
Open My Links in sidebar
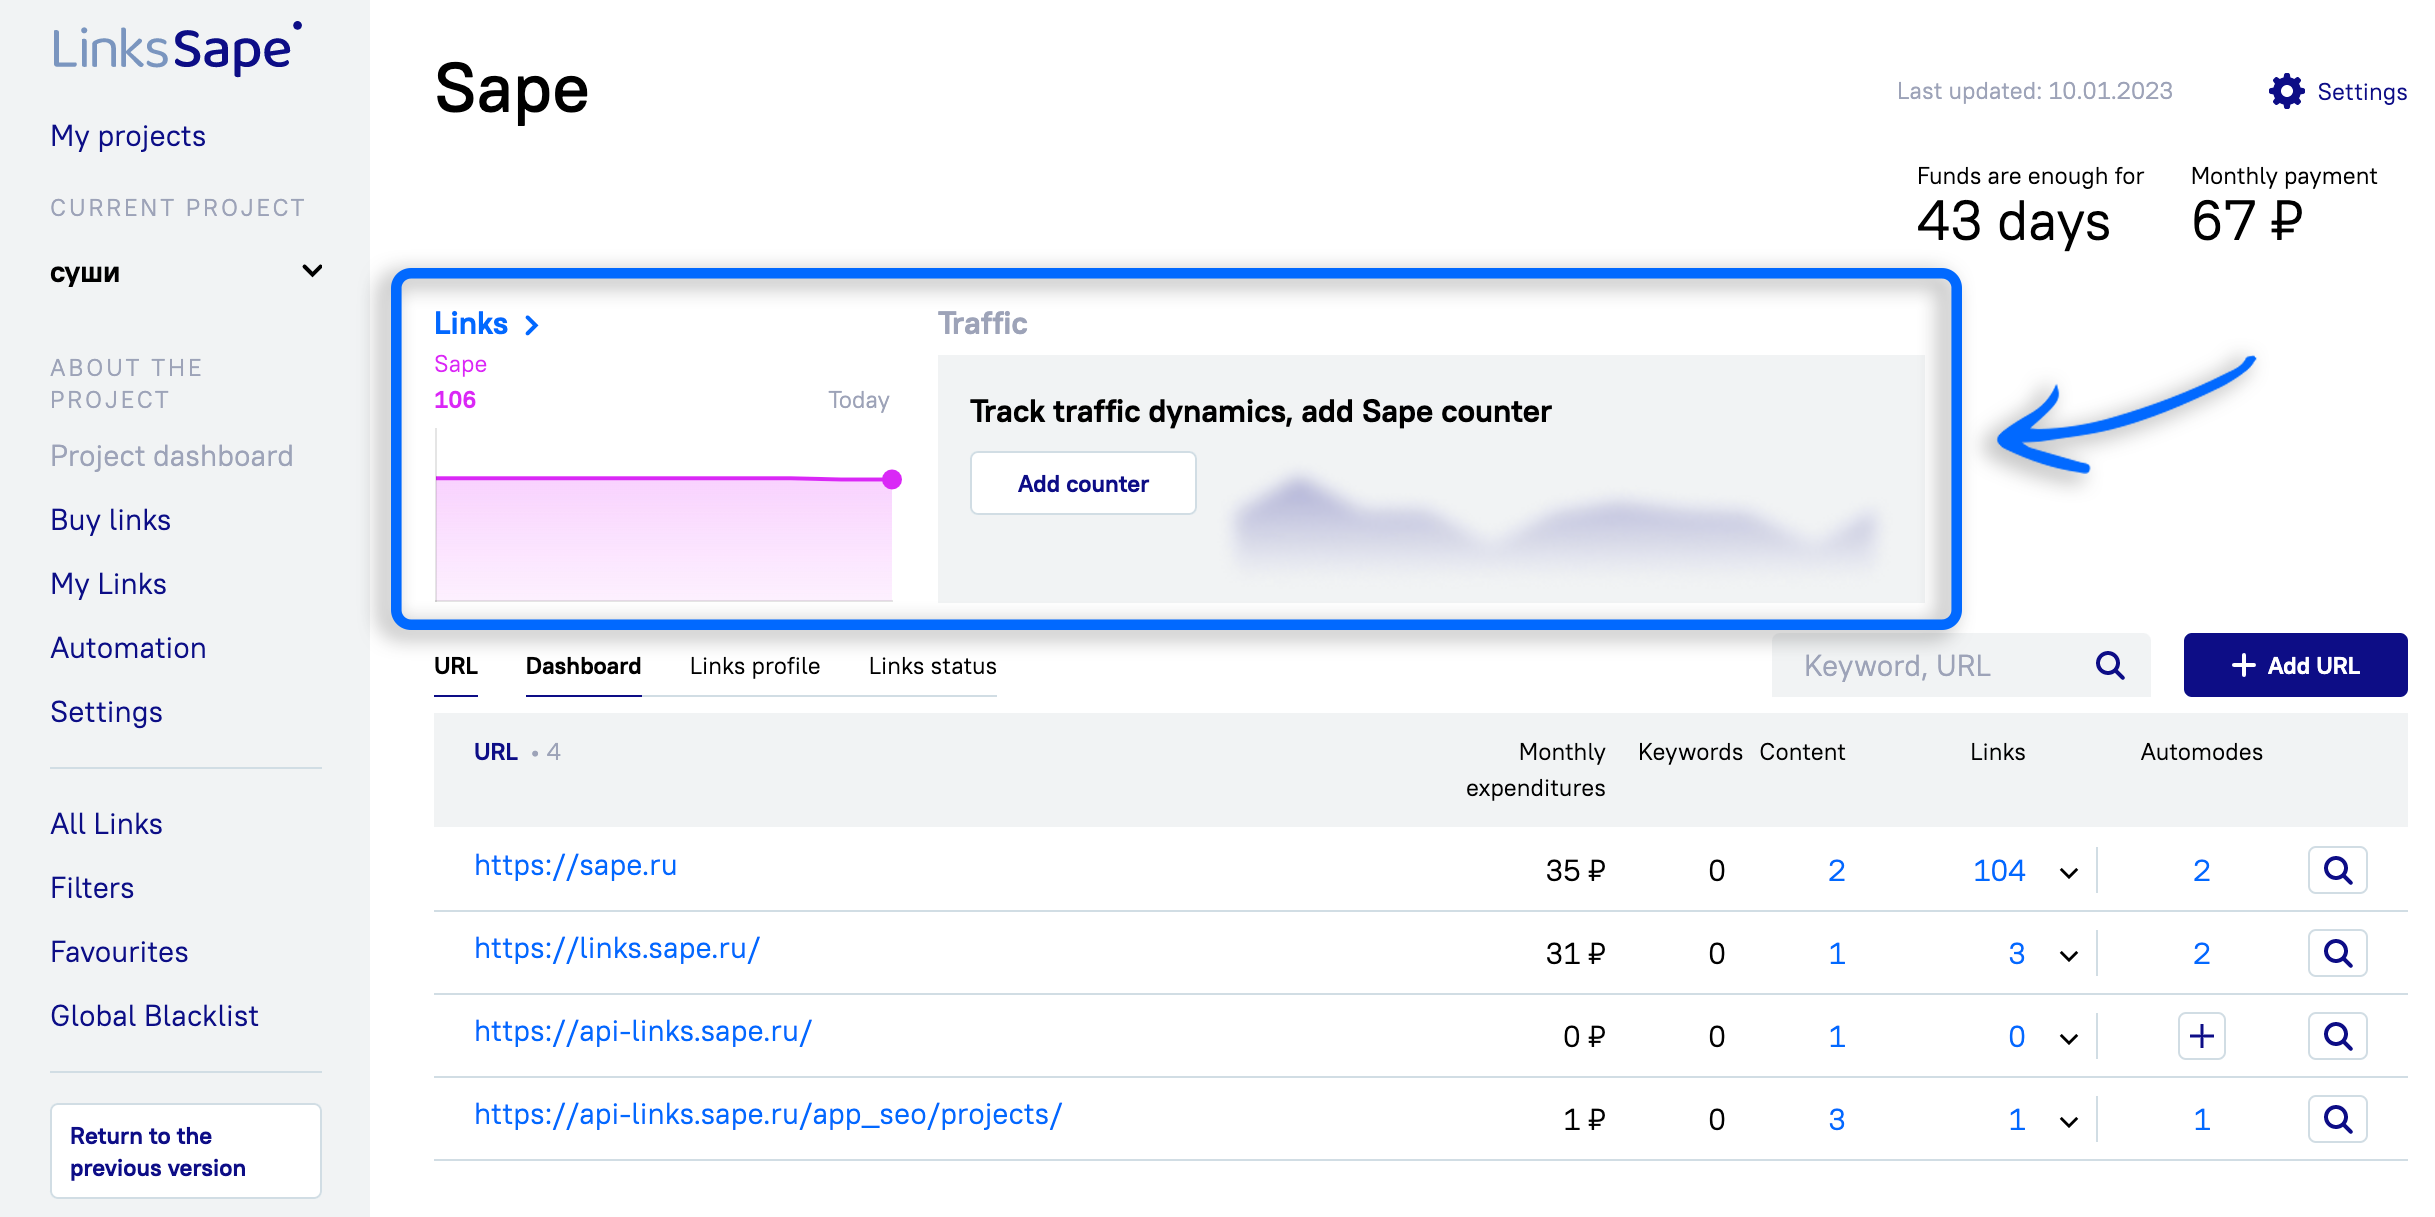109,584
